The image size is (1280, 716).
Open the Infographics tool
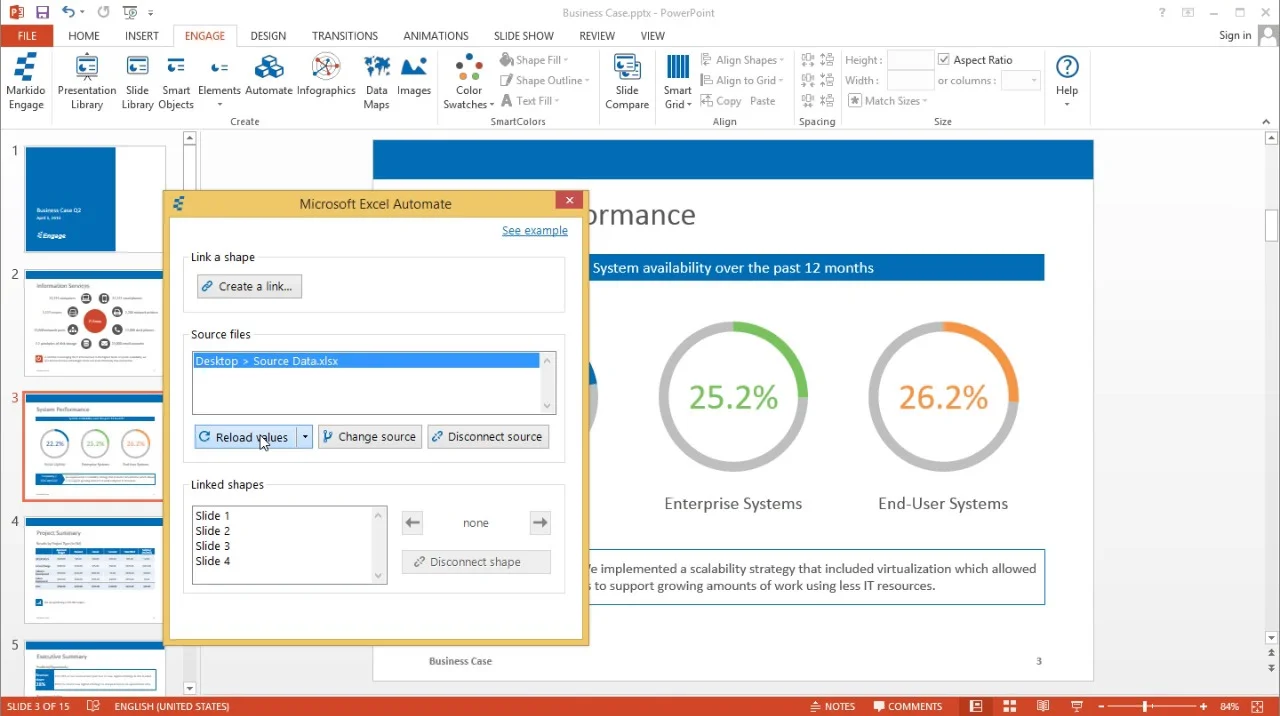pos(326,77)
